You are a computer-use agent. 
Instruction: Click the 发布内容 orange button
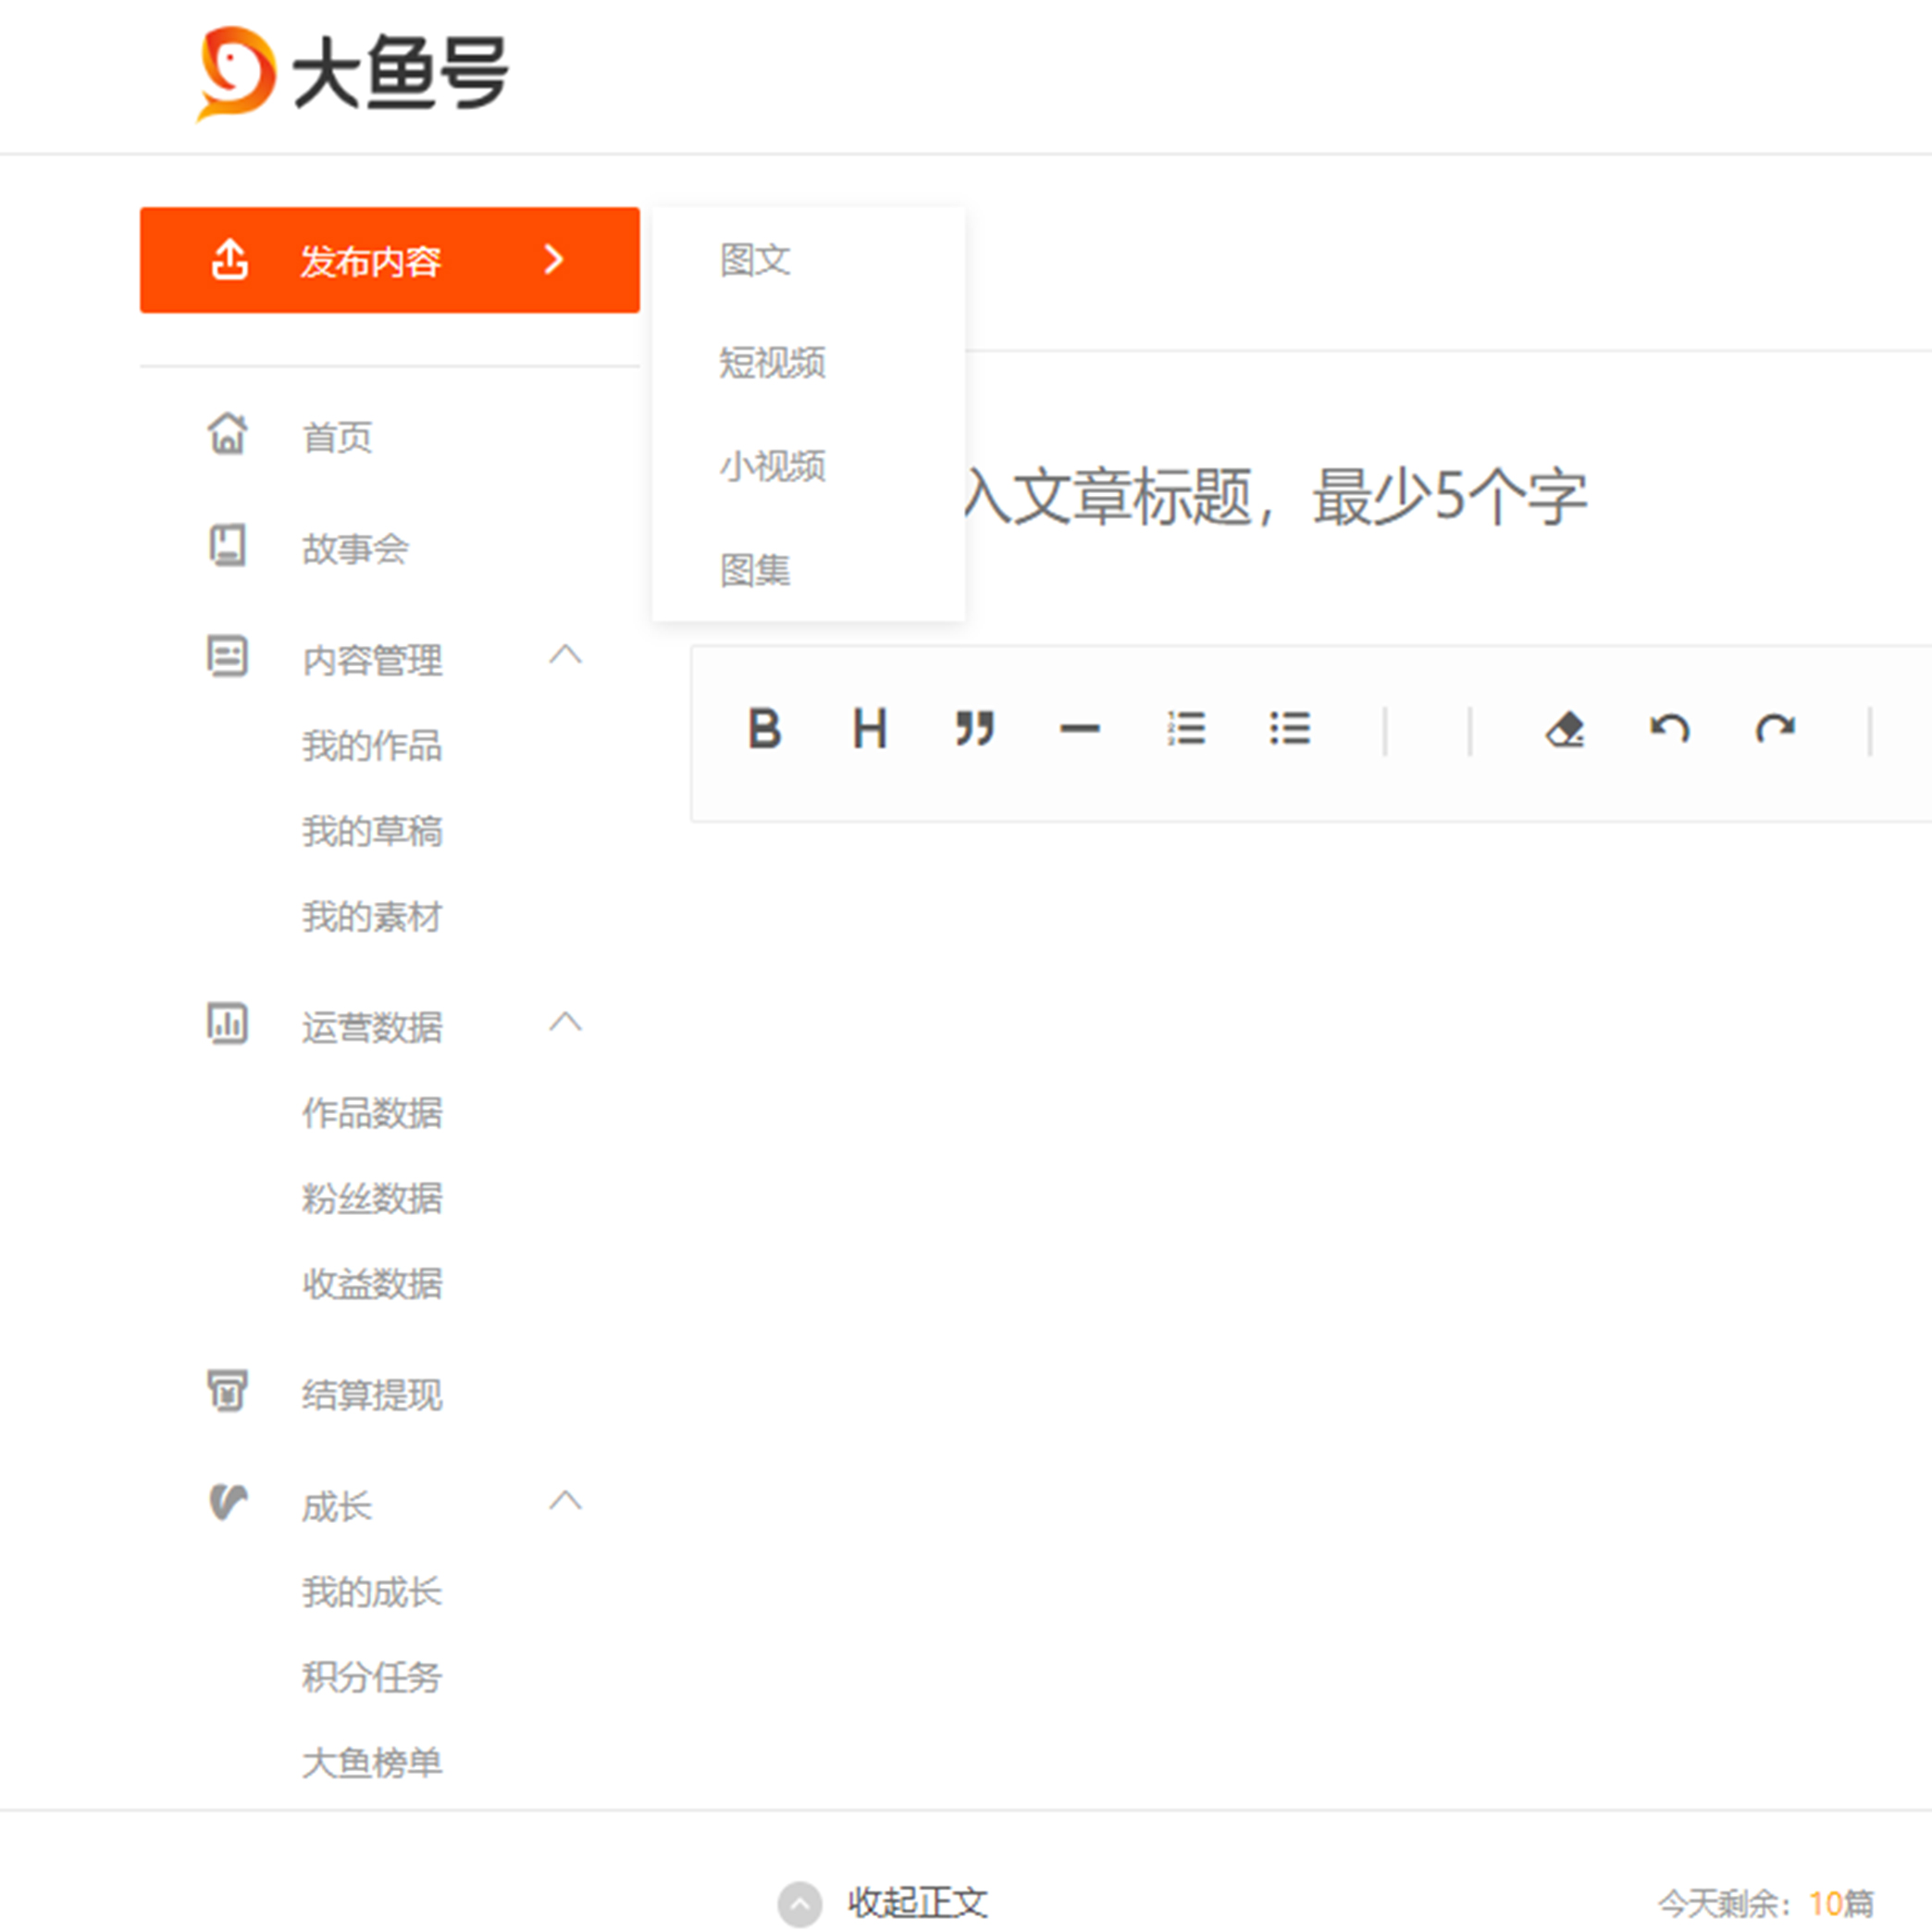pos(389,260)
